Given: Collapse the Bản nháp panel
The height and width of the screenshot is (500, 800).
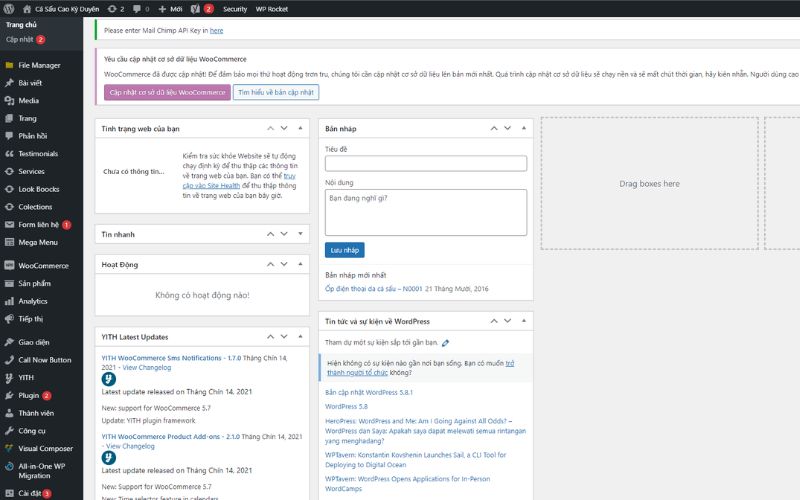Looking at the screenshot, I should [x=524, y=128].
